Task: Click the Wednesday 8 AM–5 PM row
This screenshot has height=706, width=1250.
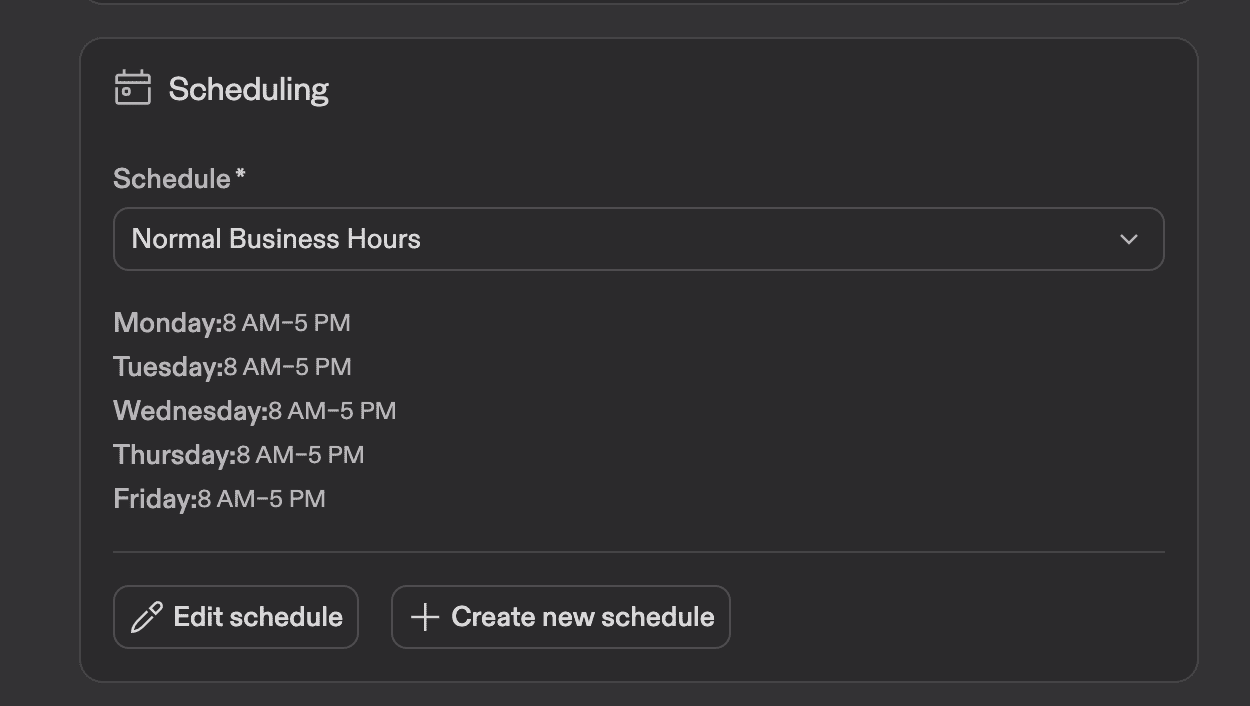Action: [255, 410]
